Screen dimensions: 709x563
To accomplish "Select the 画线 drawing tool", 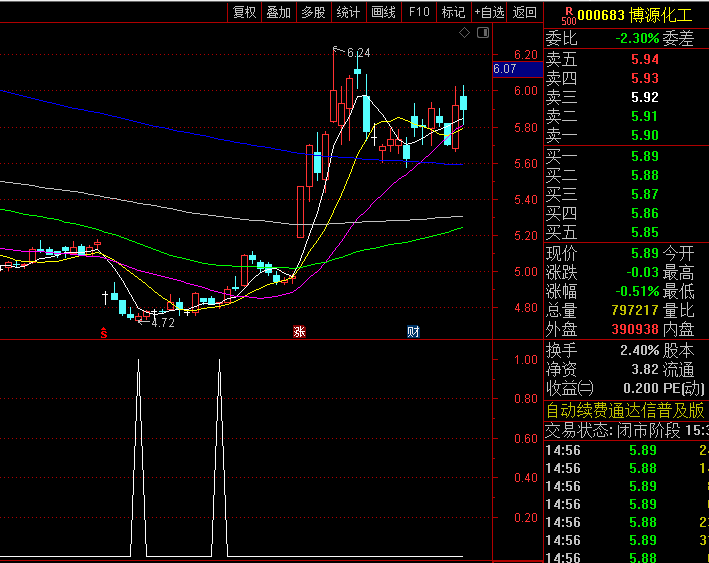I will click(x=383, y=12).
